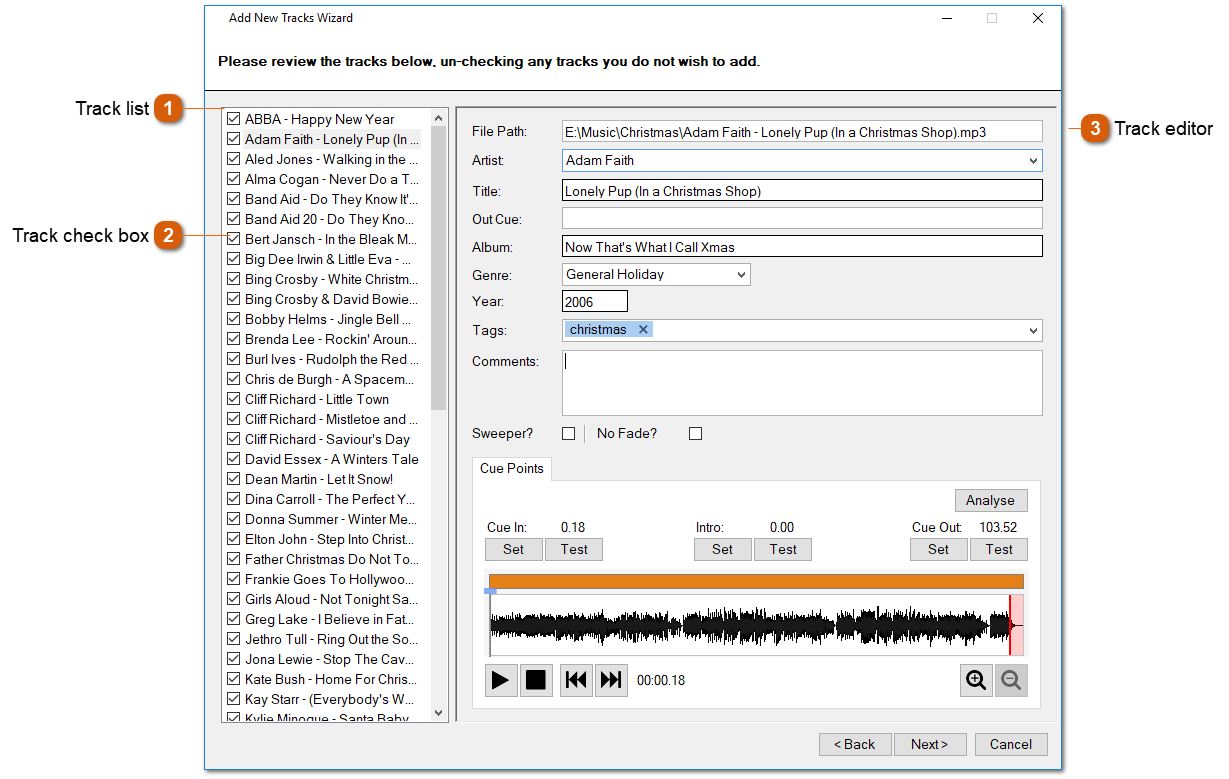Click the orange bar above the waveform
The width and height of the screenshot is (1229, 779).
click(x=756, y=581)
